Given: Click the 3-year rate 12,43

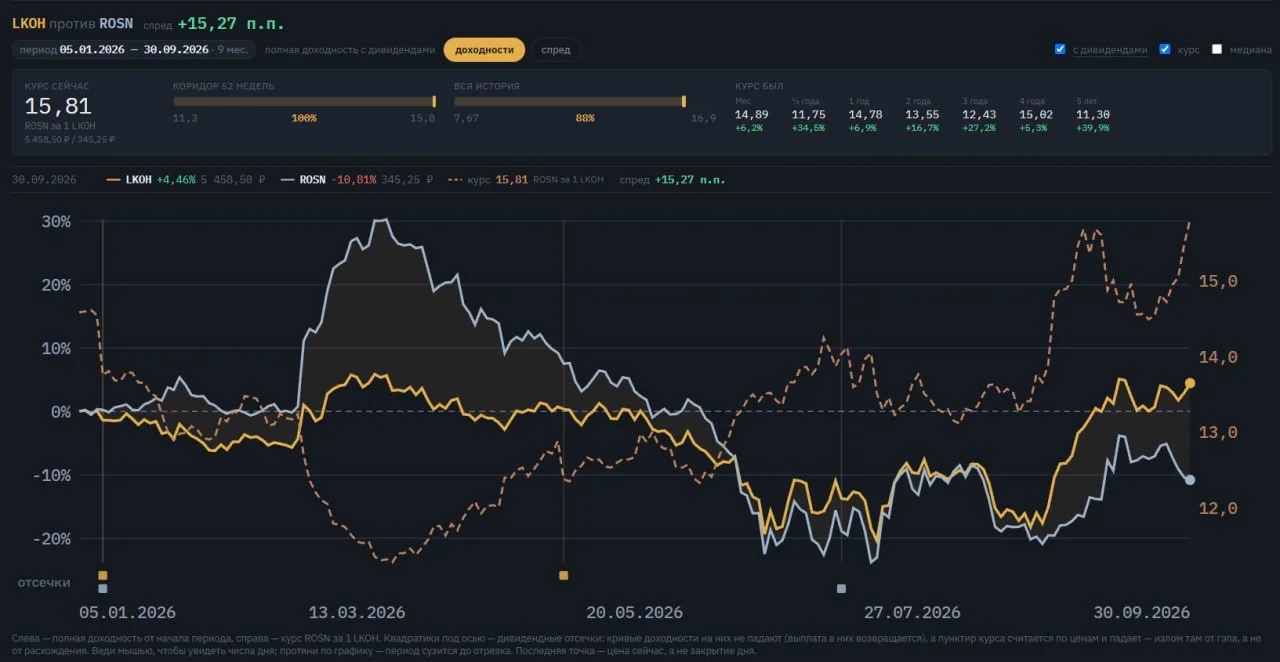Looking at the screenshot, I should 979,114.
